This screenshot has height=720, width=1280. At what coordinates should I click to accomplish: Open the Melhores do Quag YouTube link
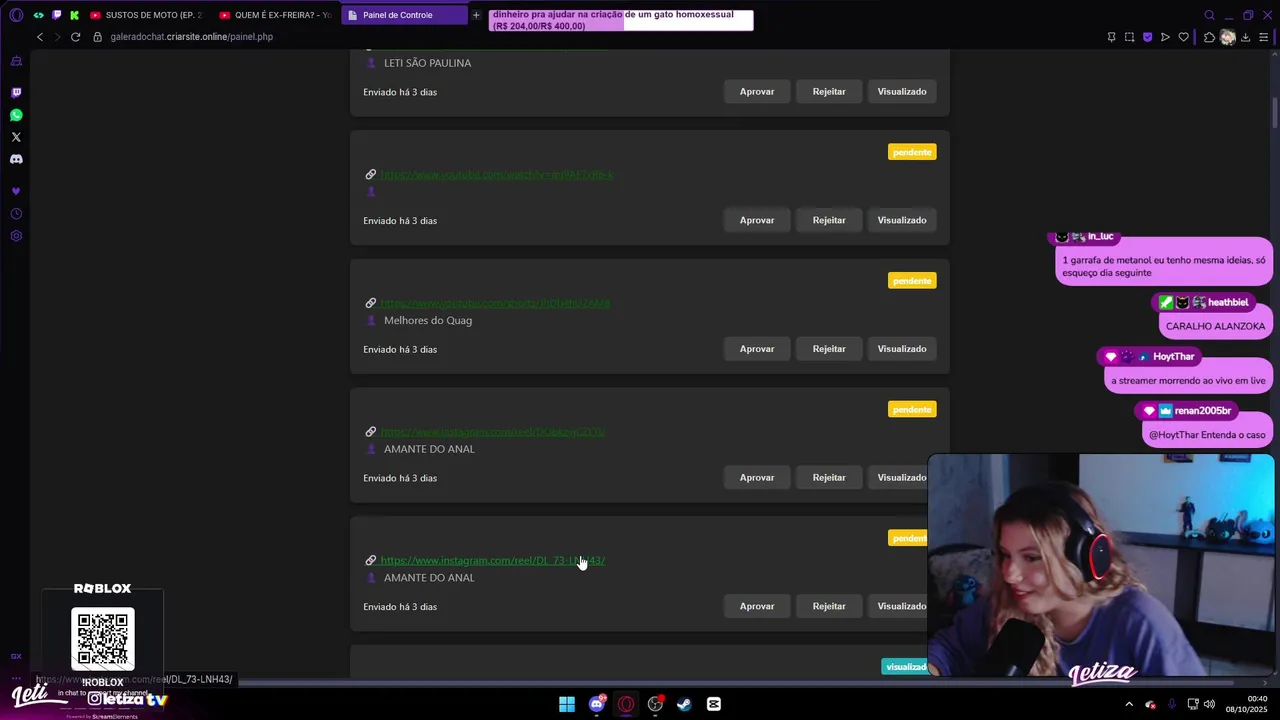pyautogui.click(x=495, y=303)
